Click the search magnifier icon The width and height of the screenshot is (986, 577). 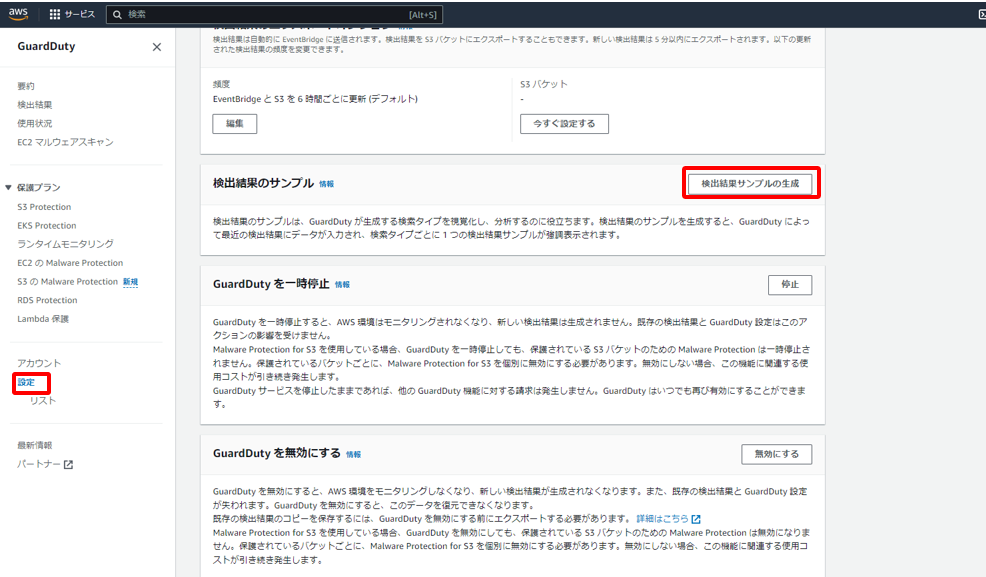coord(117,14)
